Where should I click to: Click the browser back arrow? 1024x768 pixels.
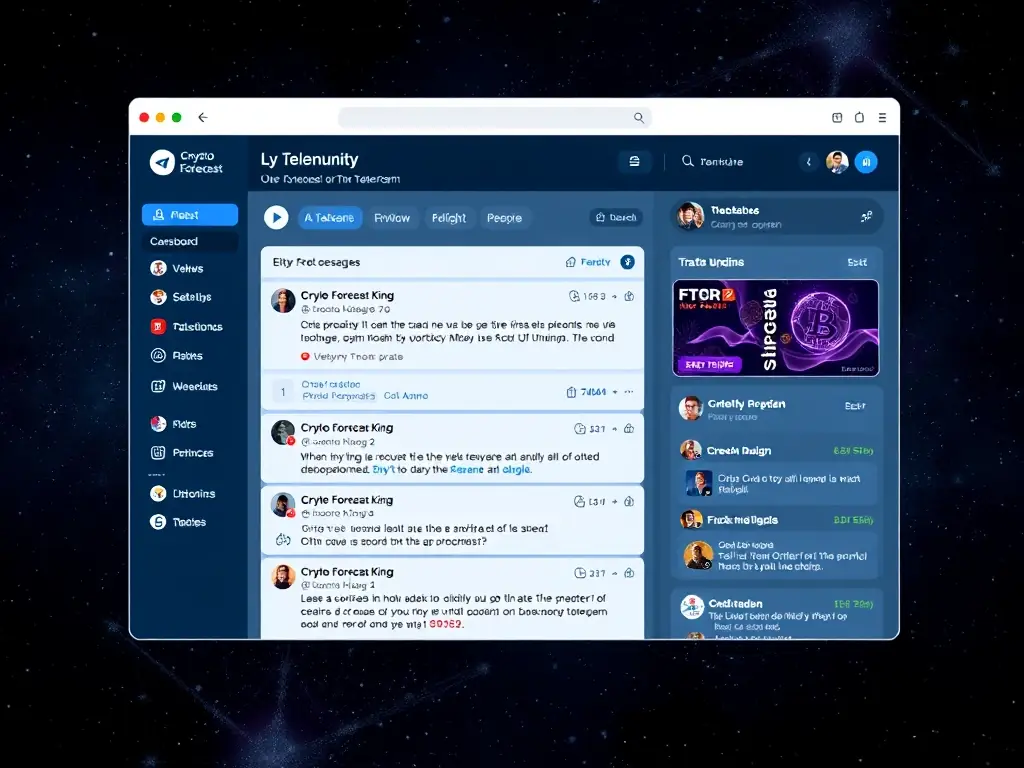point(203,118)
